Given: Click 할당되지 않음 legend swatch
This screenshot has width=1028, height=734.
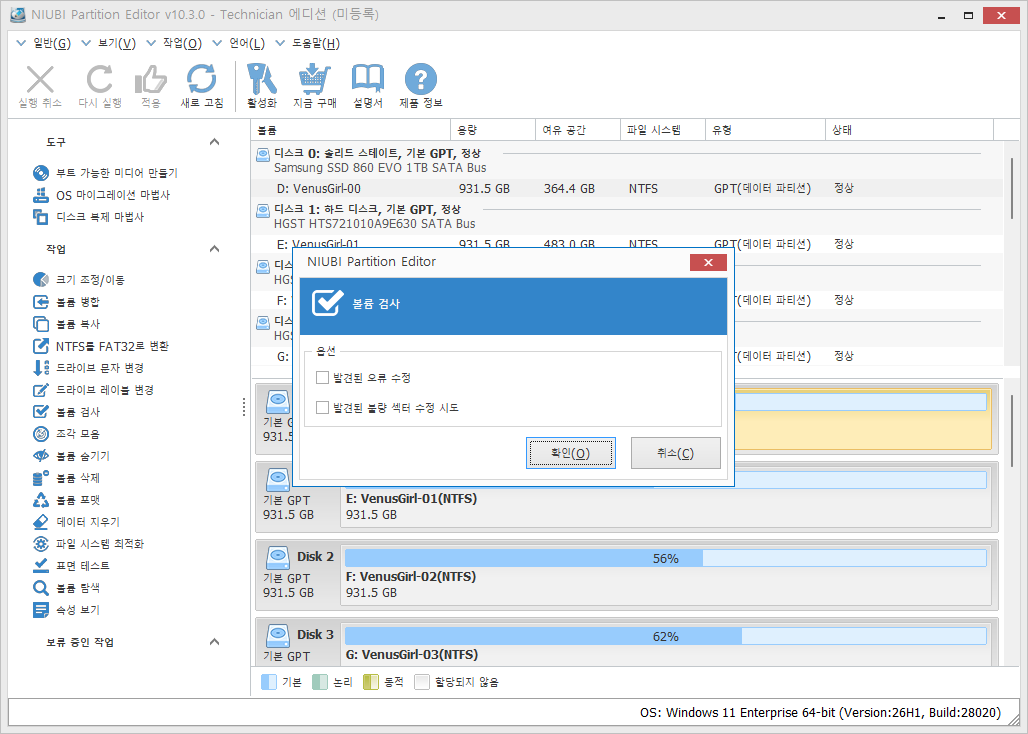Looking at the screenshot, I should 422,682.
